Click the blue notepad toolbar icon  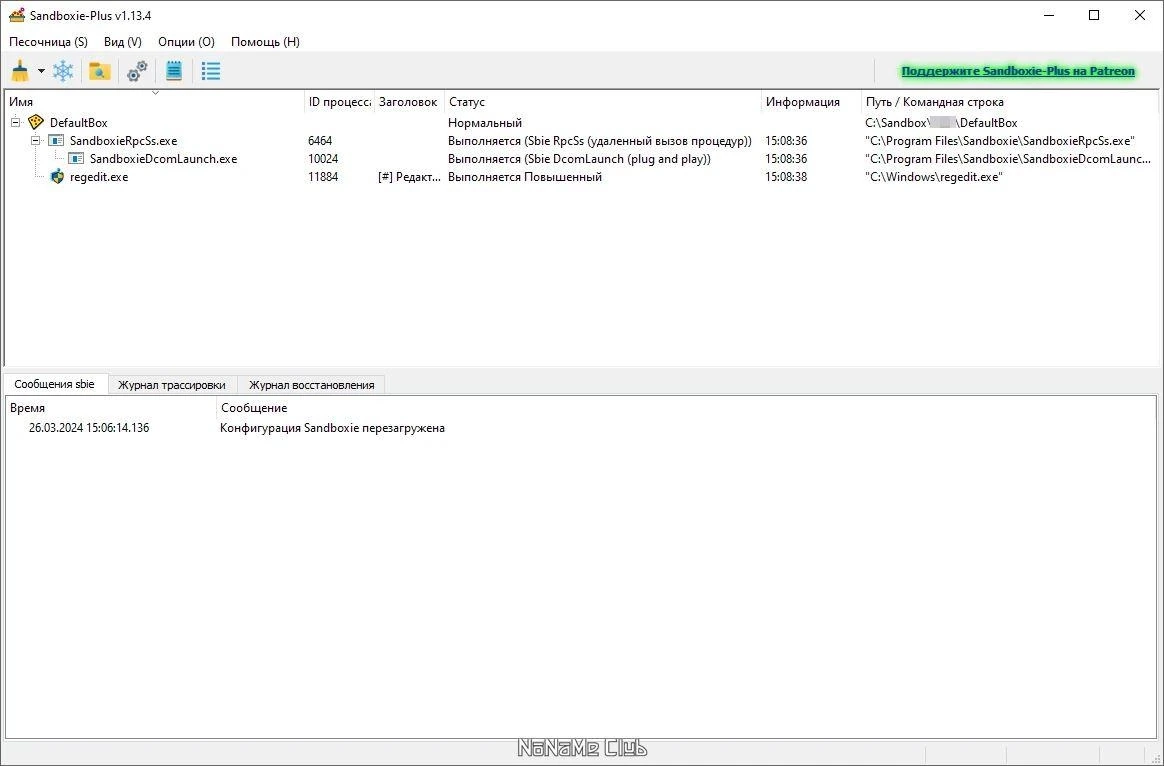(x=174, y=71)
